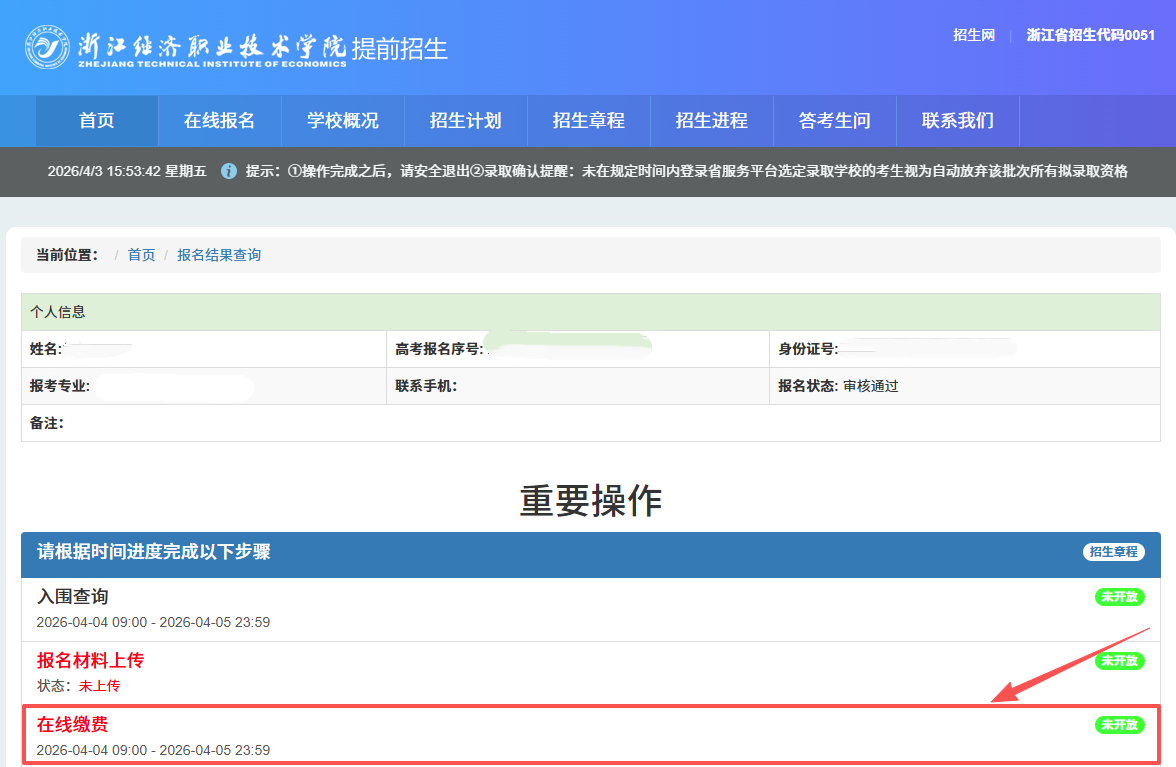Click the blue info icon beside 提示

click(229, 171)
